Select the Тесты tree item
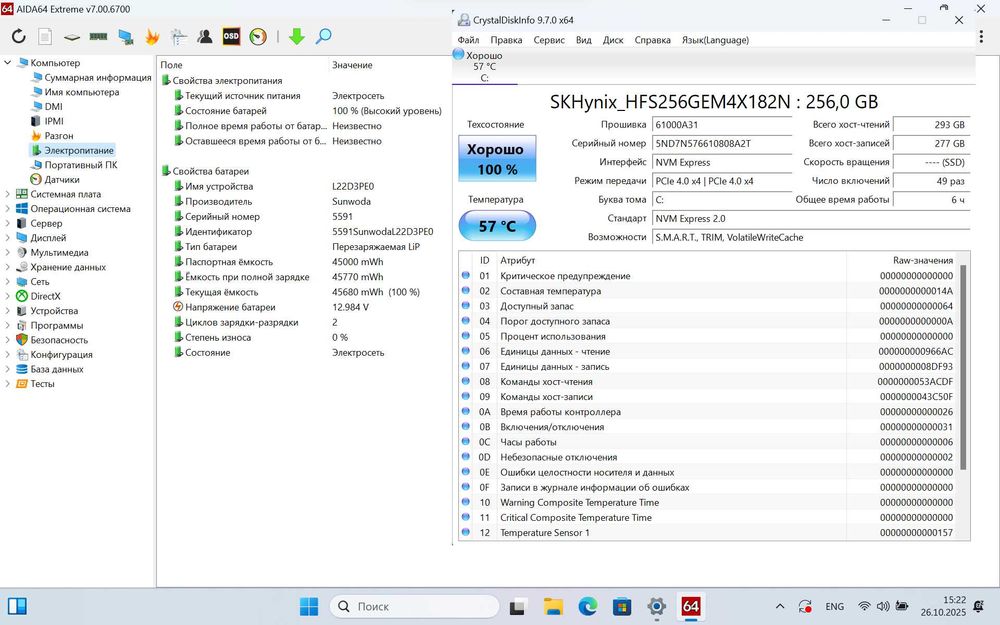 42,384
